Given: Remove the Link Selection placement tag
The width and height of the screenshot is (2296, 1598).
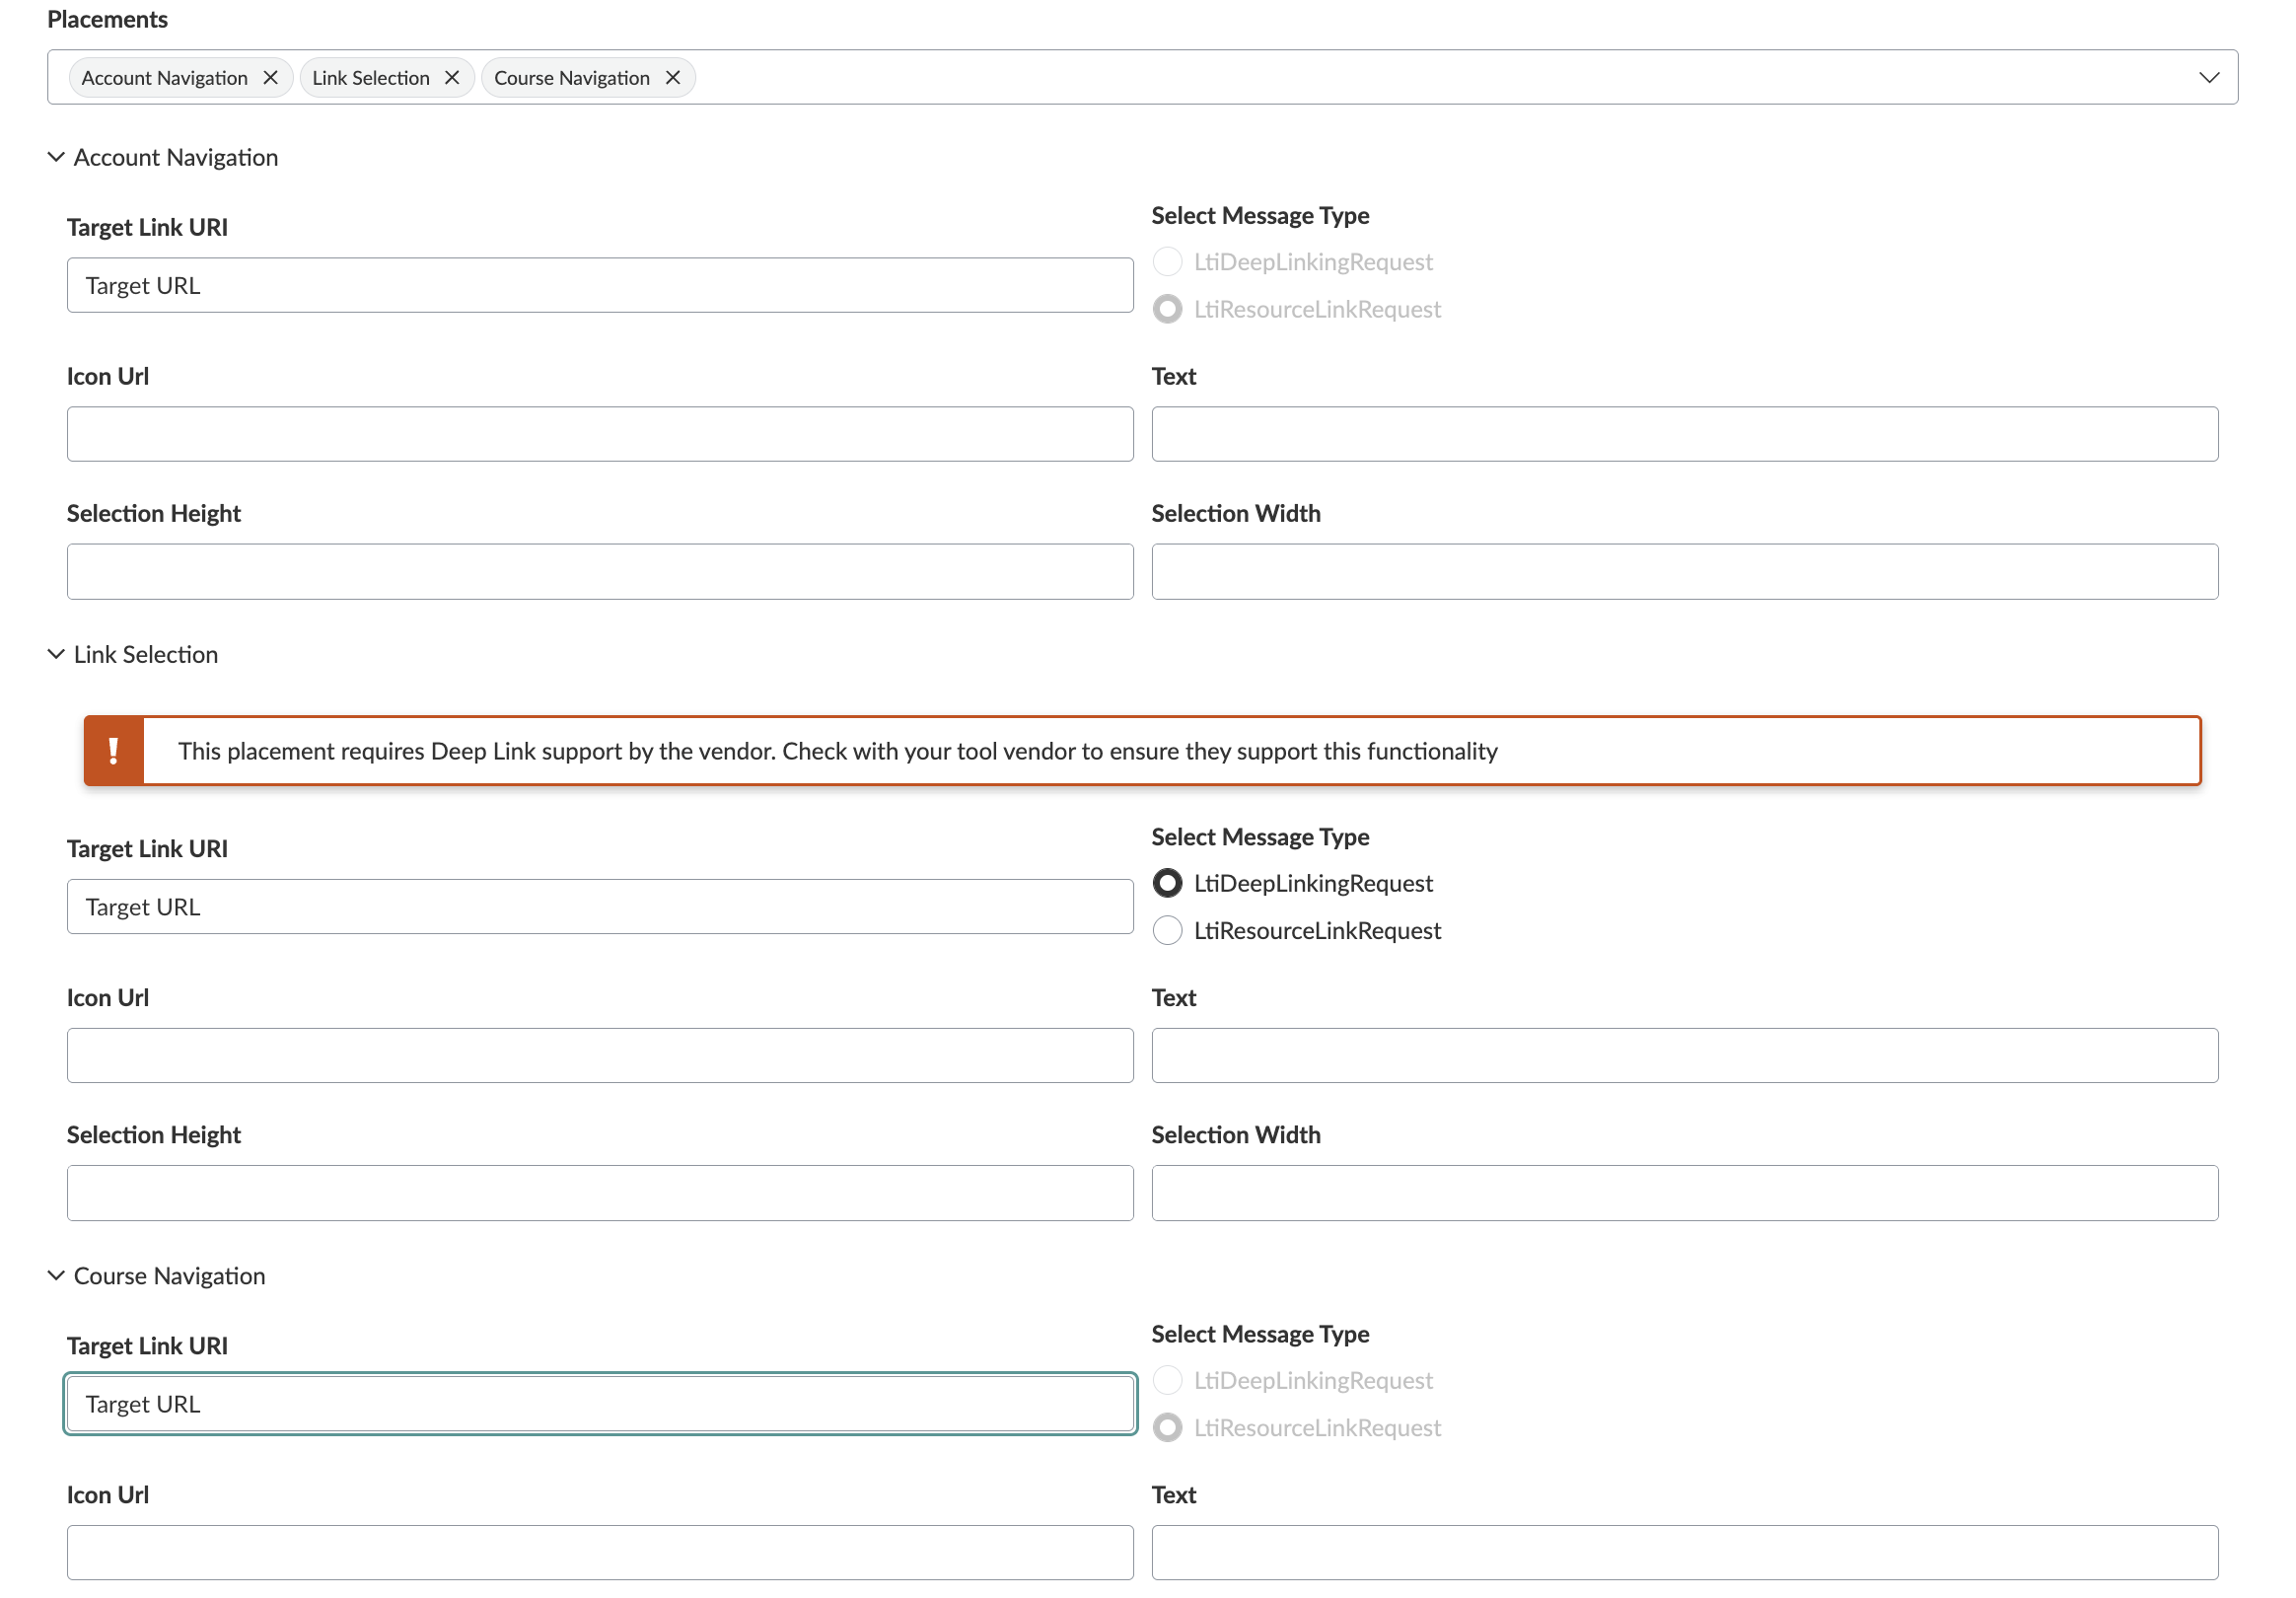Looking at the screenshot, I should [x=452, y=78].
